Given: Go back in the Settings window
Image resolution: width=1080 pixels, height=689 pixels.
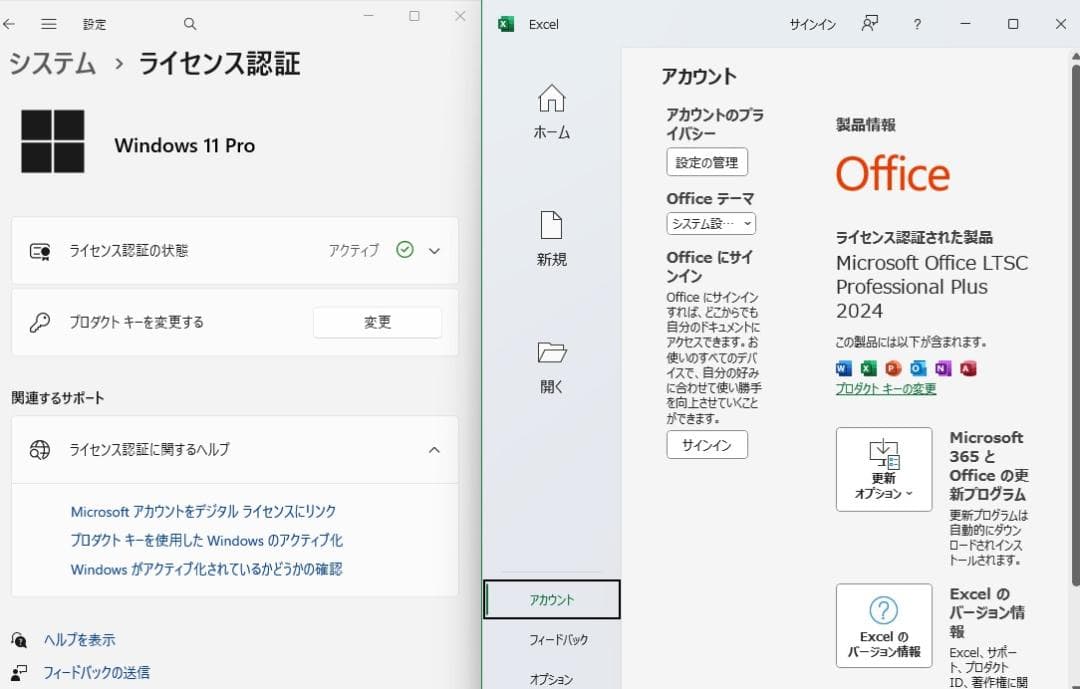Looking at the screenshot, I should pos(9,24).
